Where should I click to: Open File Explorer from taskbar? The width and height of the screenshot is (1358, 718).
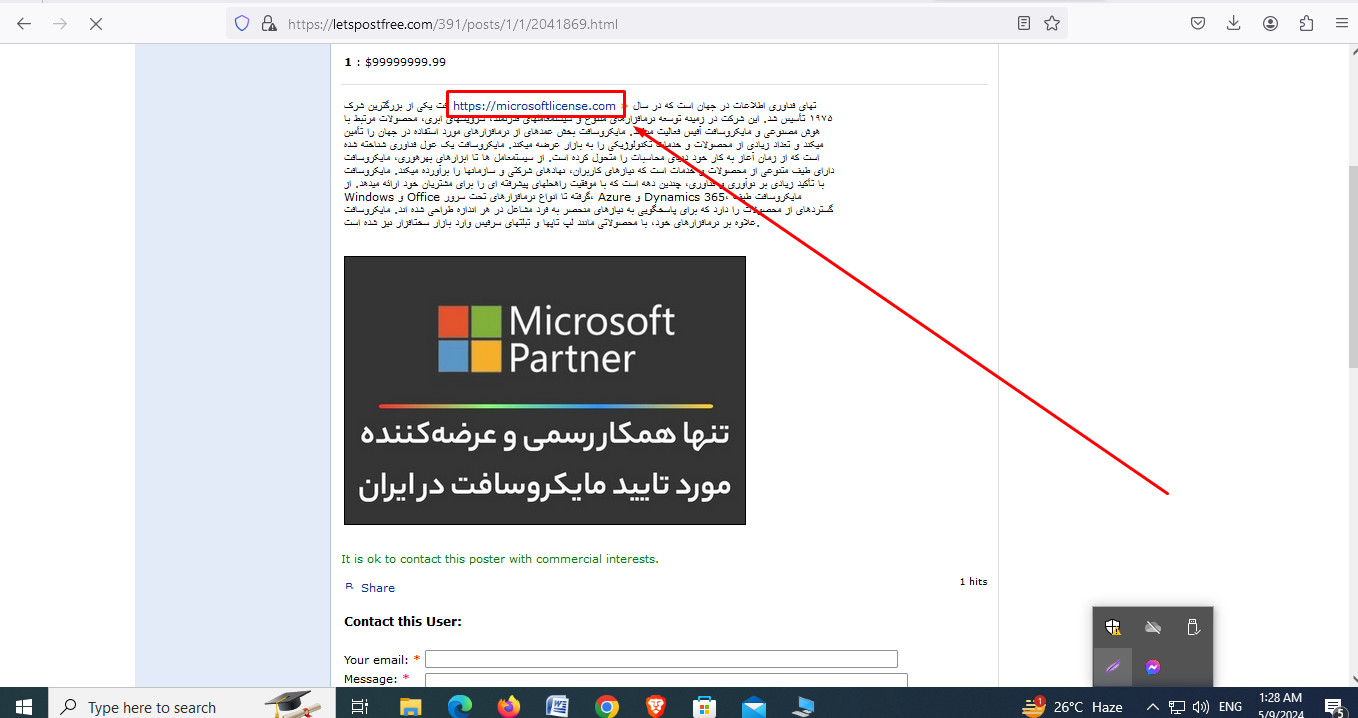point(410,706)
